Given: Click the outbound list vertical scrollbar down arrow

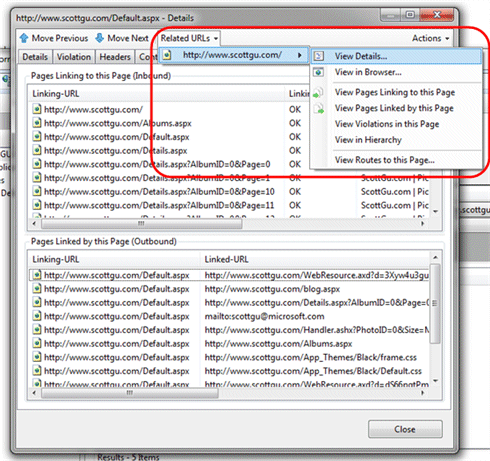Looking at the screenshot, I should click(x=435, y=381).
